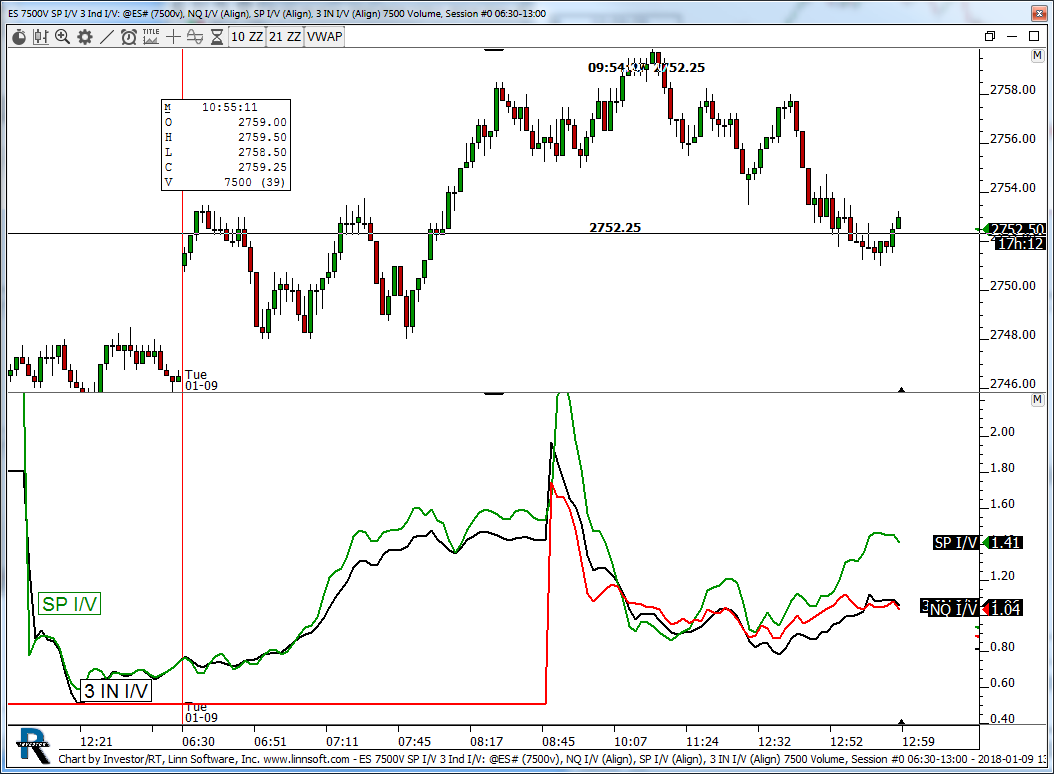Click the 06:30 time axis label

tap(198, 742)
